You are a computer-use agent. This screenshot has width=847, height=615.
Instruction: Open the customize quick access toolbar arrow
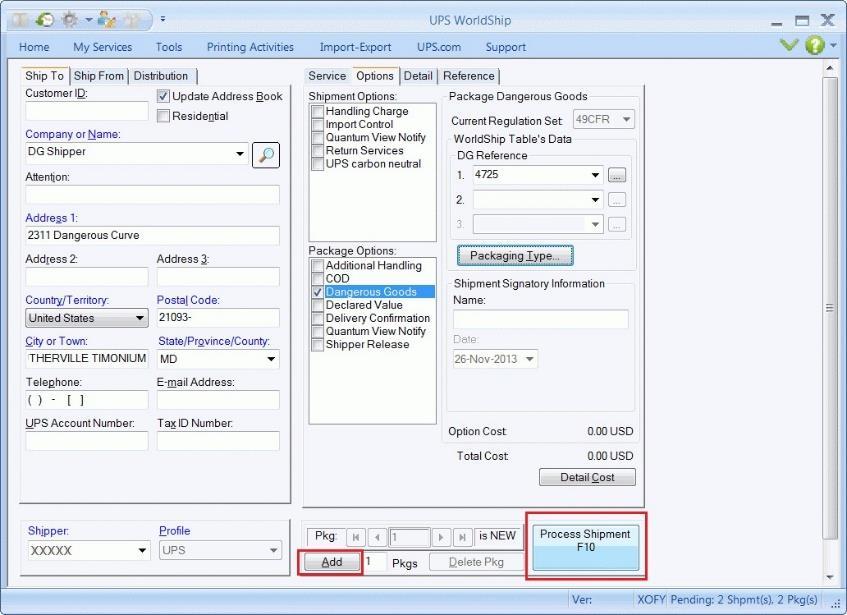tap(163, 19)
